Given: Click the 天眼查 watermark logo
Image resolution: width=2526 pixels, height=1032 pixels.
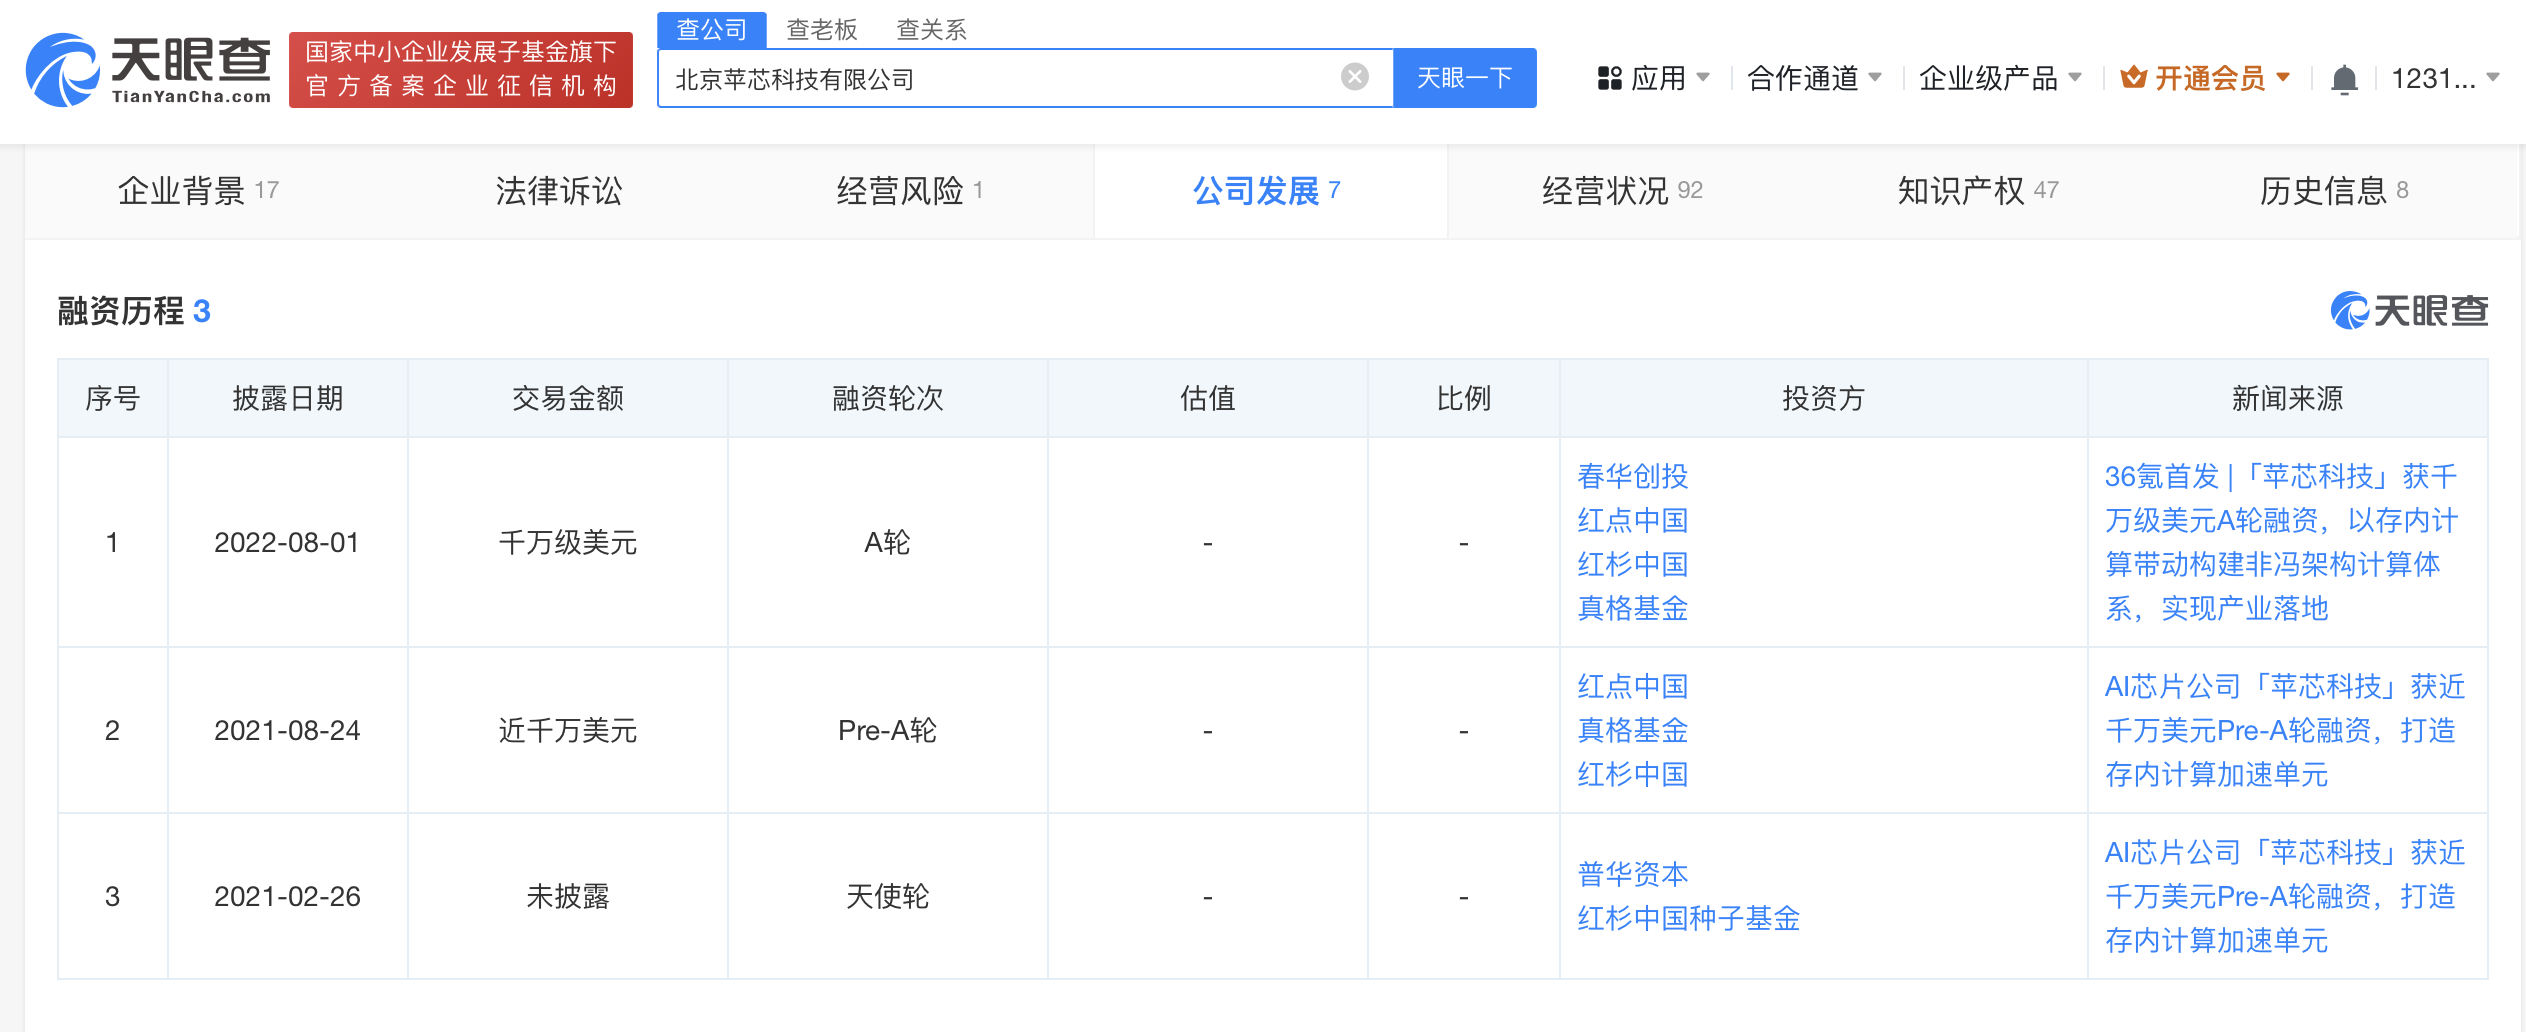Looking at the screenshot, I should pyautogui.click(x=2409, y=311).
